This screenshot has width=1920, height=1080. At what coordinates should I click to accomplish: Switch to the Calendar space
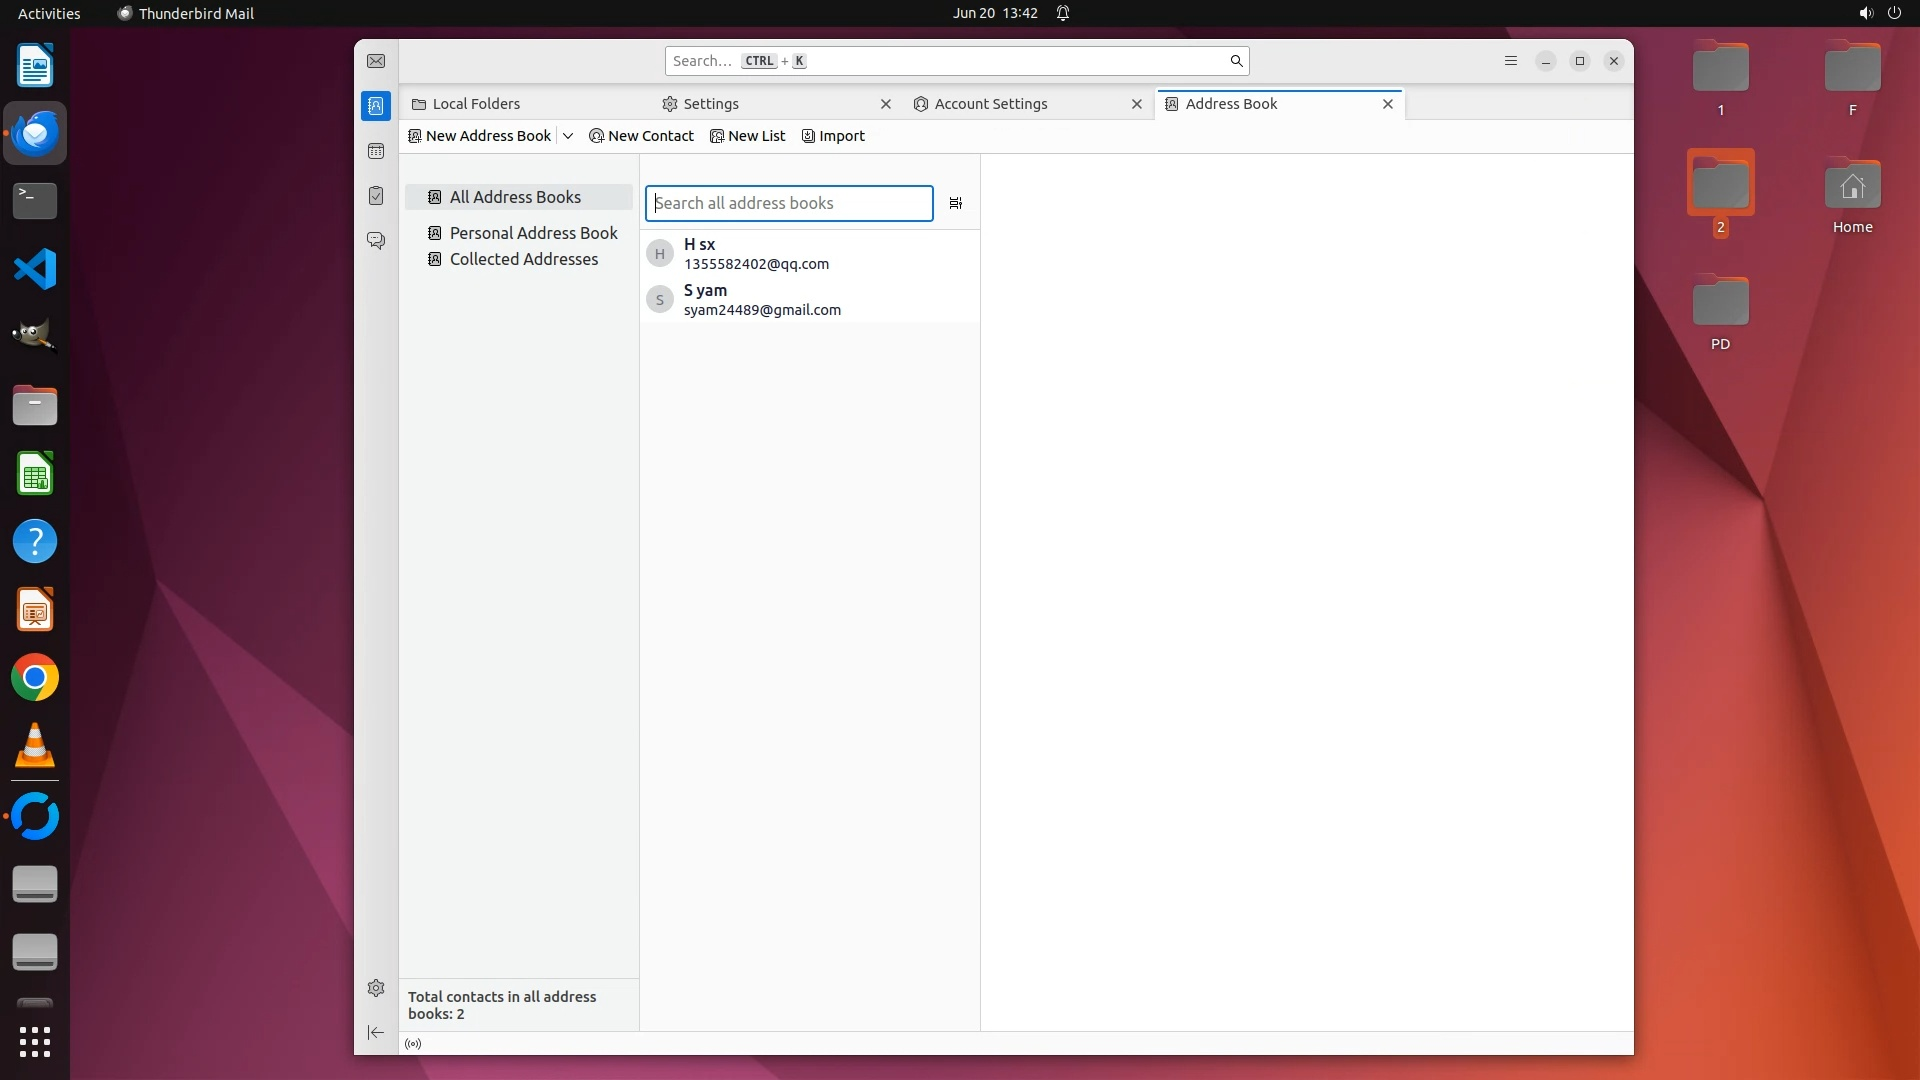tap(376, 151)
